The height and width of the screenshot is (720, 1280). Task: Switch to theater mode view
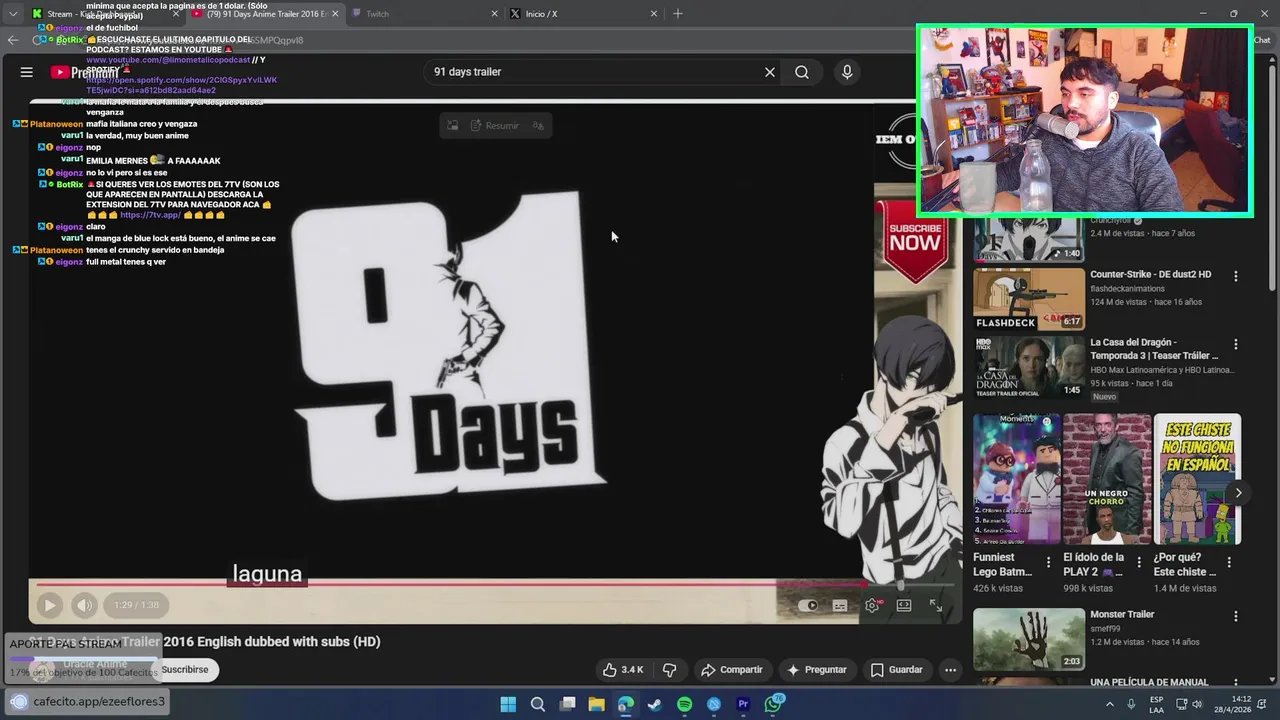click(904, 605)
